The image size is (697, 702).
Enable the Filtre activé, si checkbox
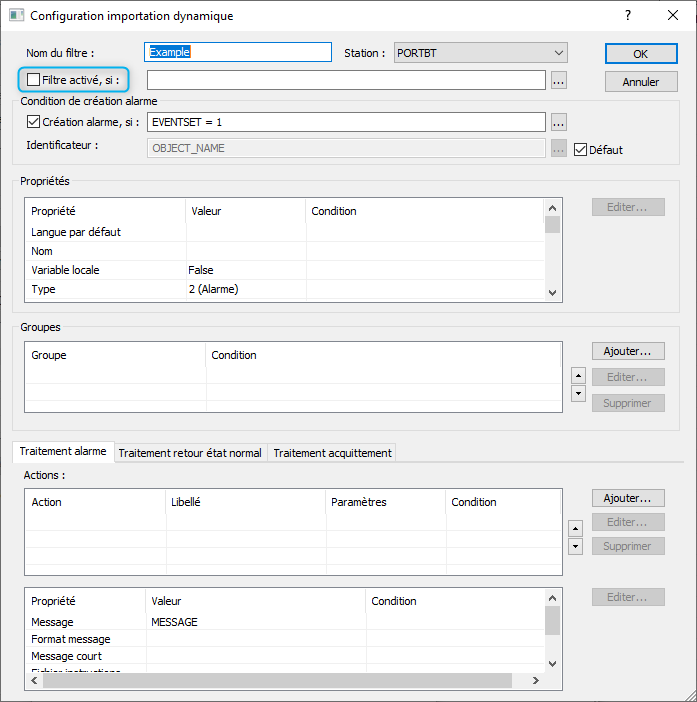pos(34,79)
